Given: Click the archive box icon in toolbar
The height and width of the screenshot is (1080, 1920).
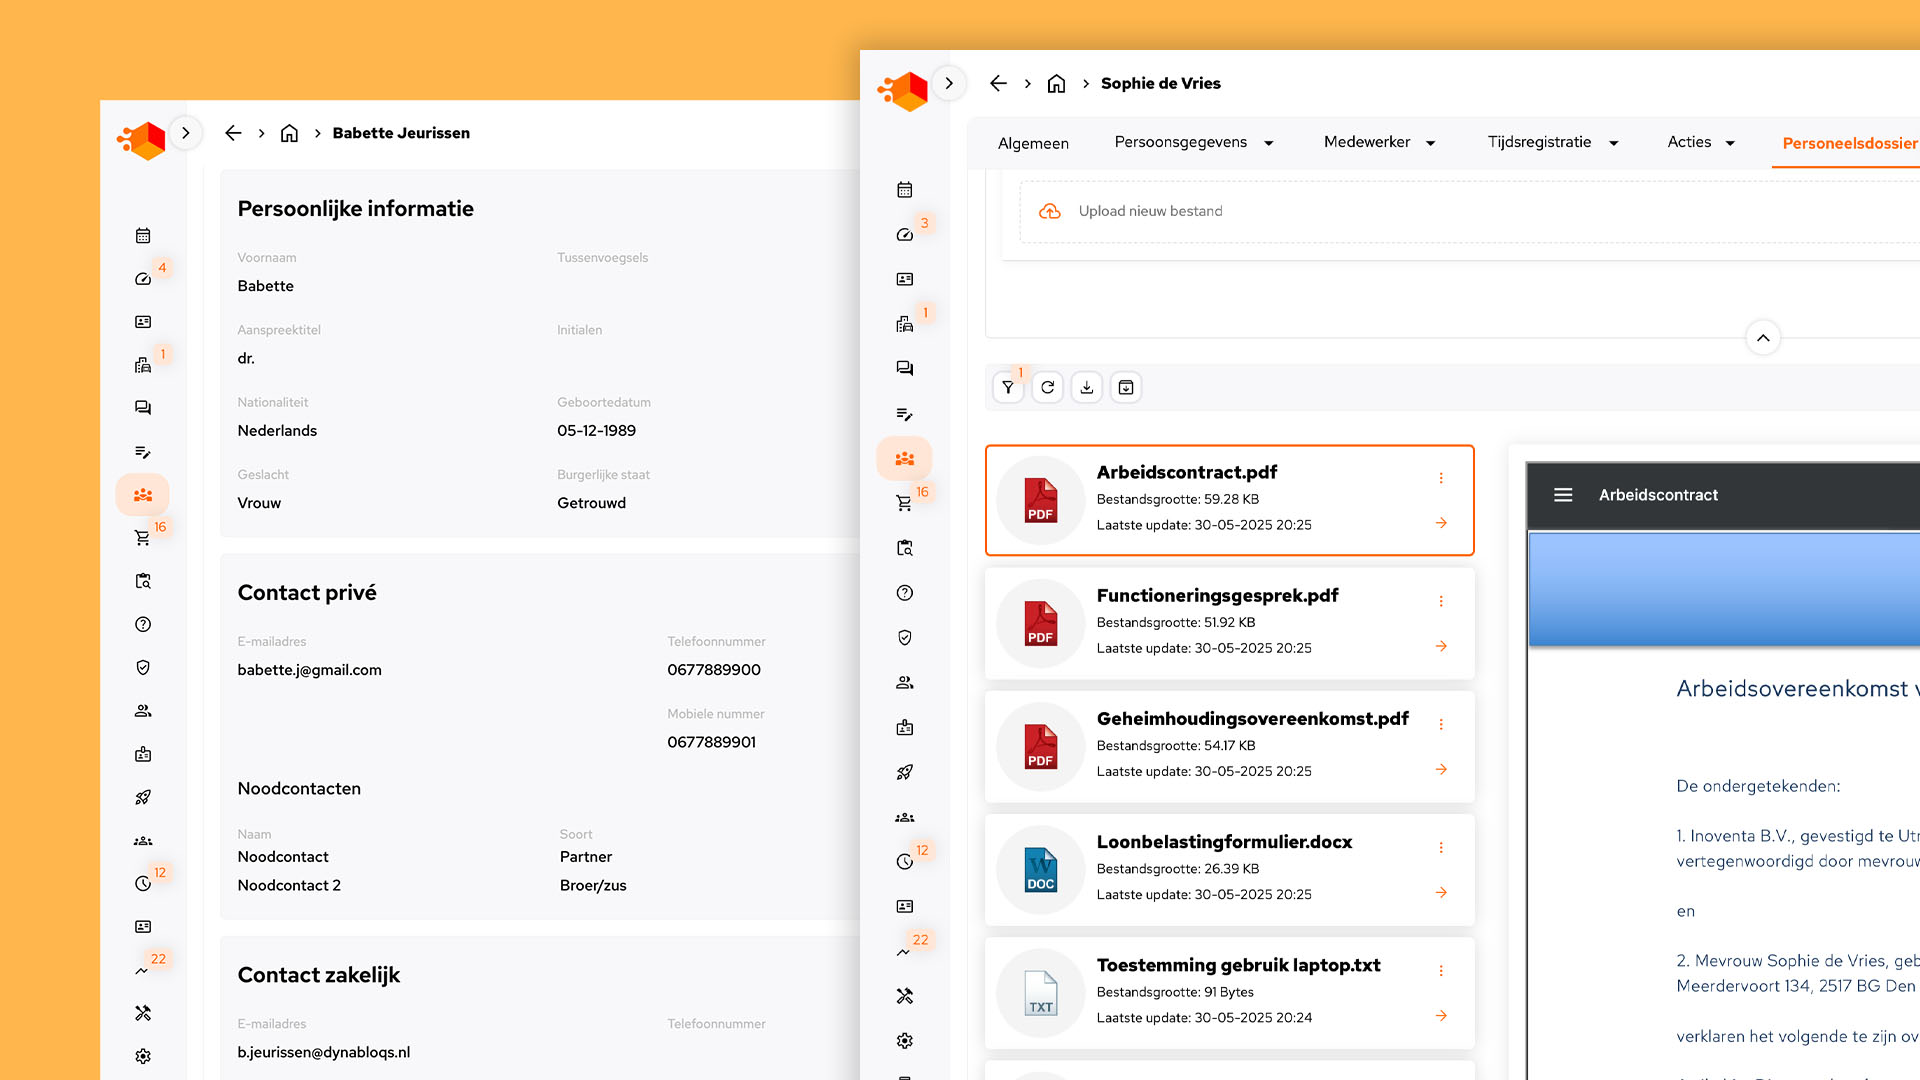Looking at the screenshot, I should [1126, 388].
